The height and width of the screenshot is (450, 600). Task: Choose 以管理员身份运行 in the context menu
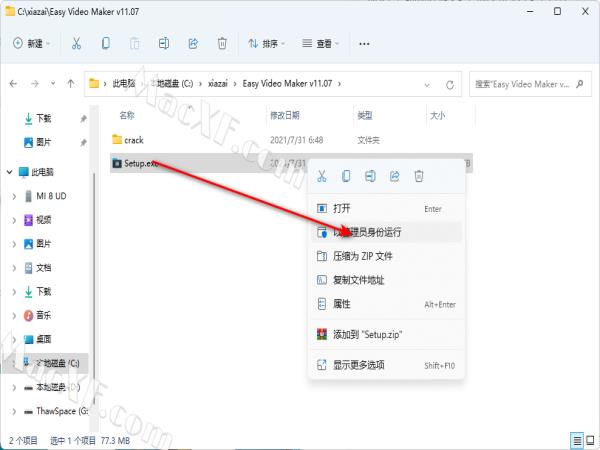point(386,232)
